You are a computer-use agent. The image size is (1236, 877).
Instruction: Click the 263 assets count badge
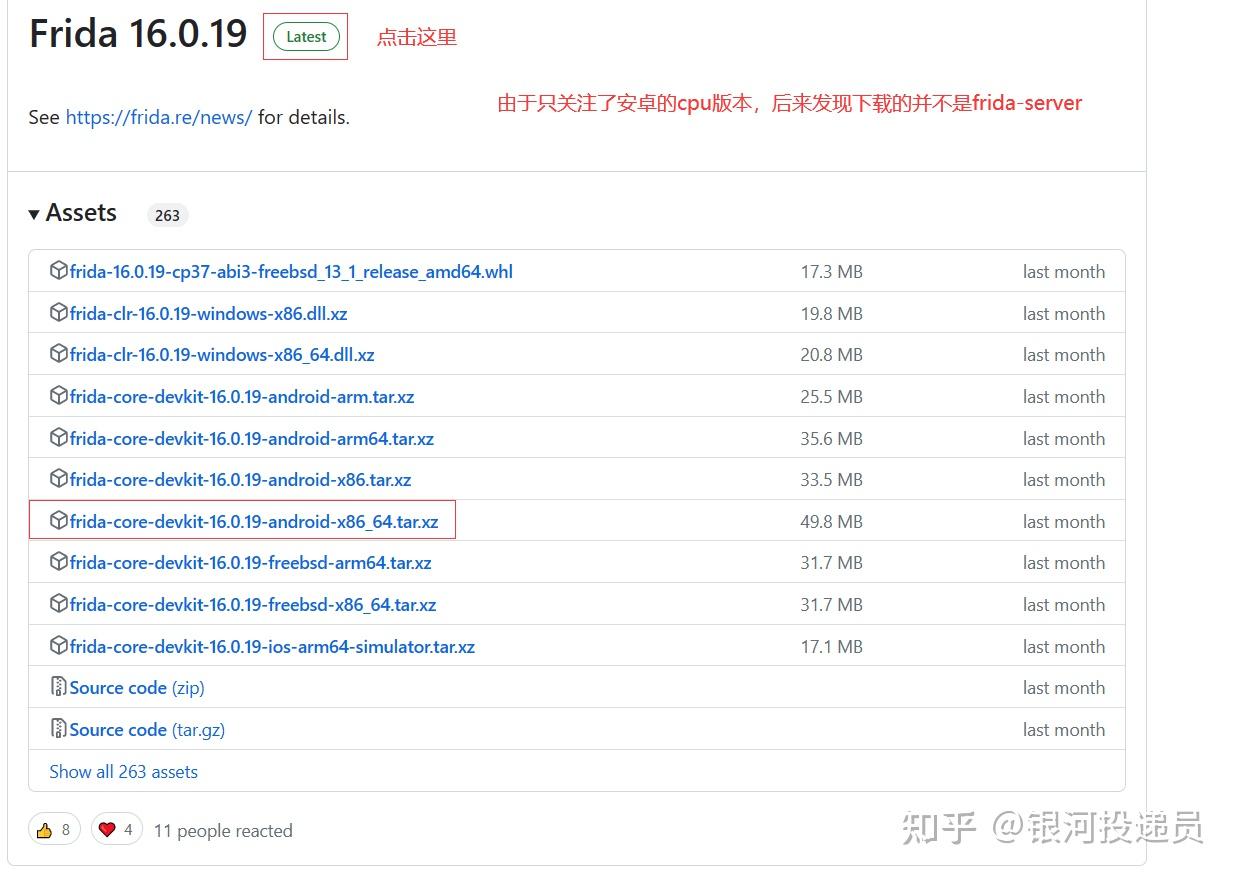point(167,215)
